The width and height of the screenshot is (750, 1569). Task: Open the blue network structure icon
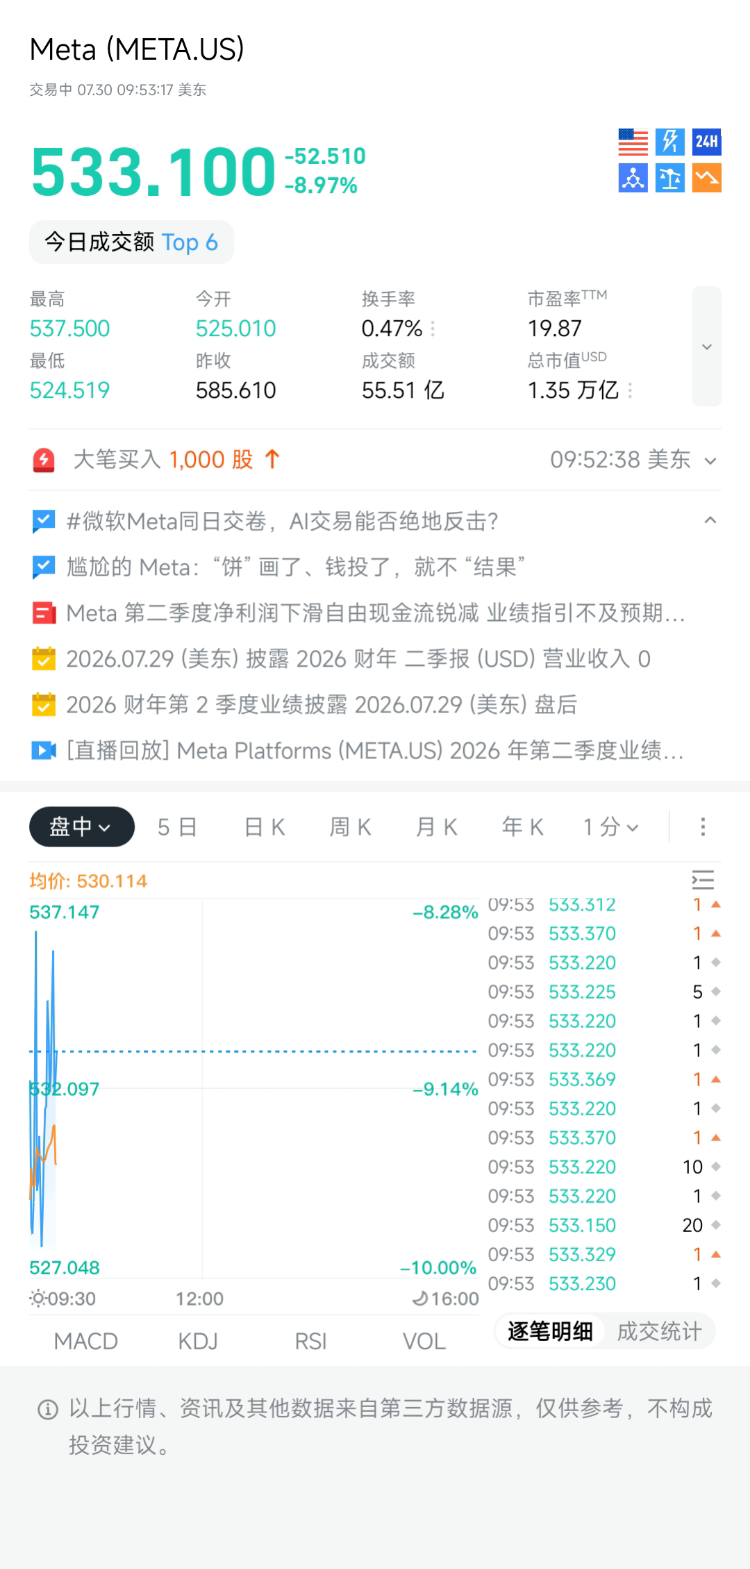pos(633,178)
